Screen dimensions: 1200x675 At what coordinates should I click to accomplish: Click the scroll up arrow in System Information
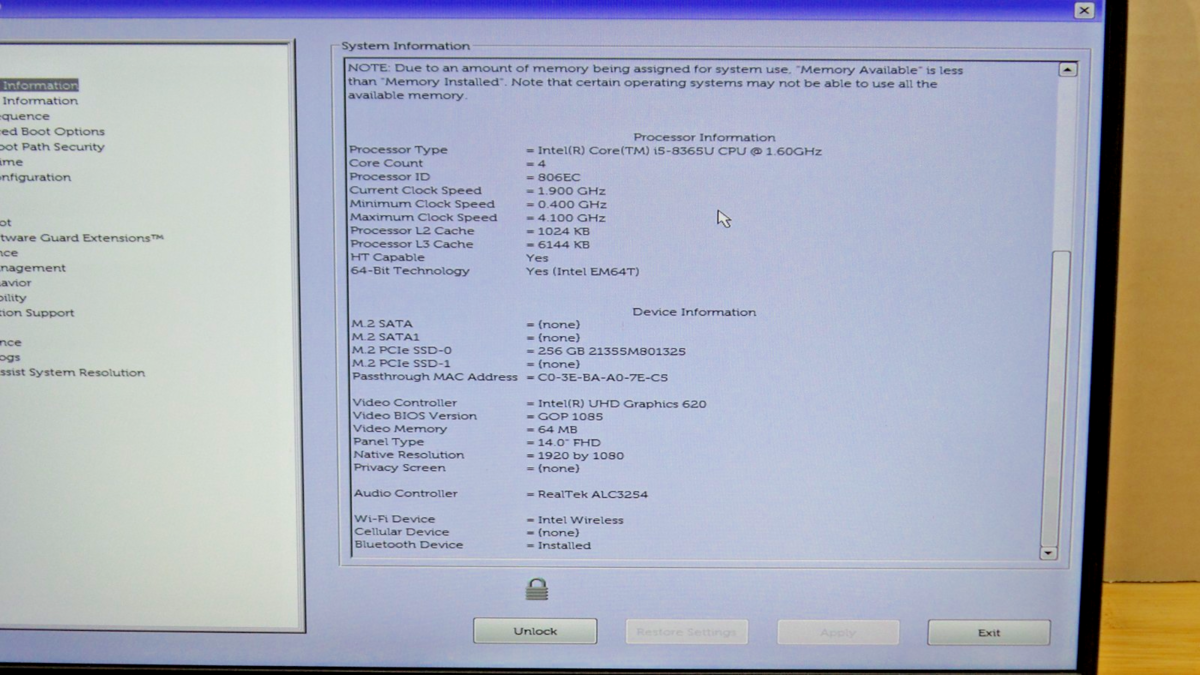[x=1067, y=70]
